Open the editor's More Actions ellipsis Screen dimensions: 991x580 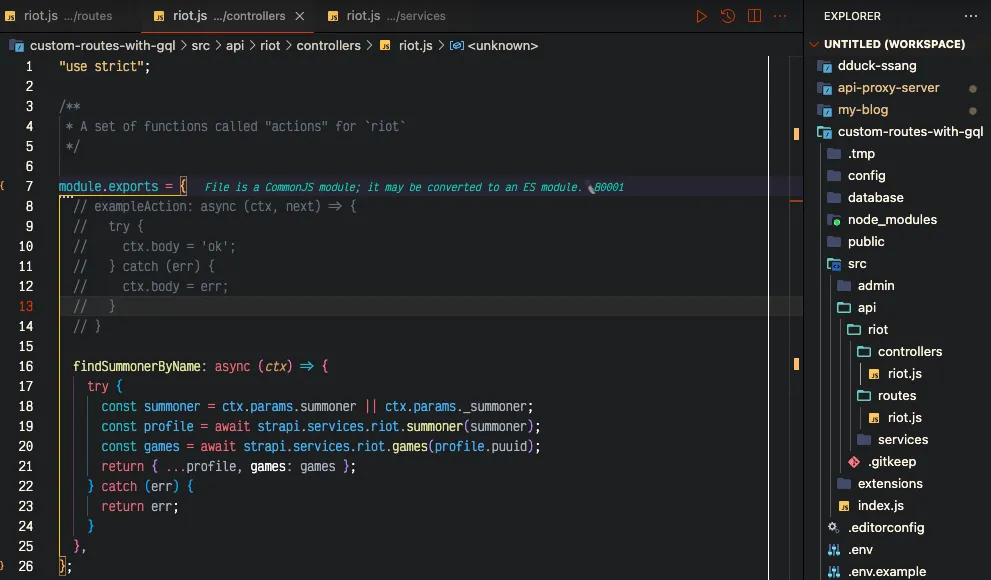click(x=780, y=16)
